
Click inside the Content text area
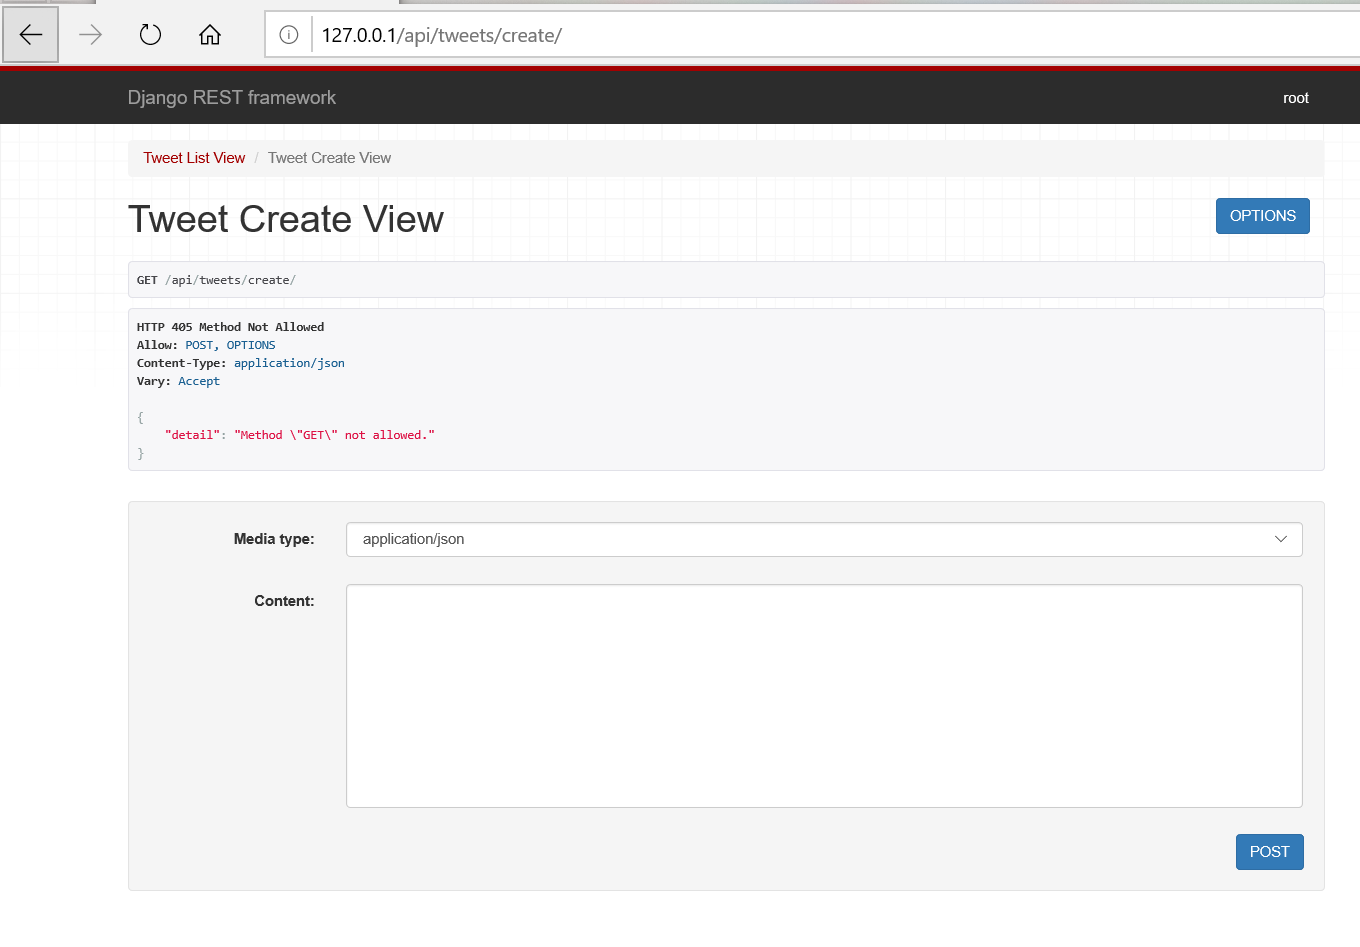824,696
